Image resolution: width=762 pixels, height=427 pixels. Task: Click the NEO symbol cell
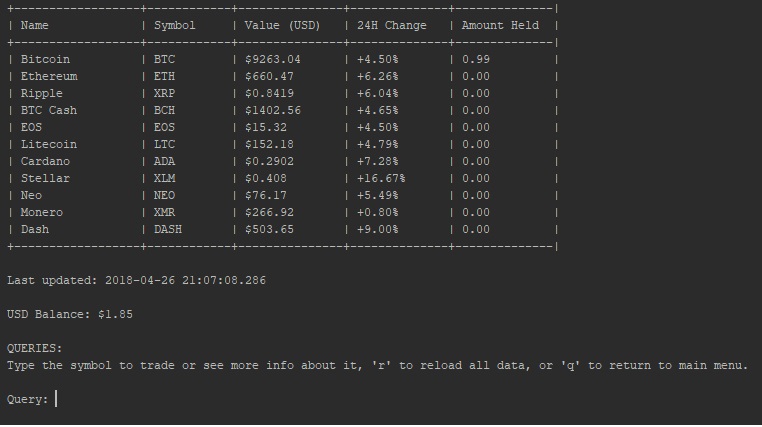[x=164, y=195]
